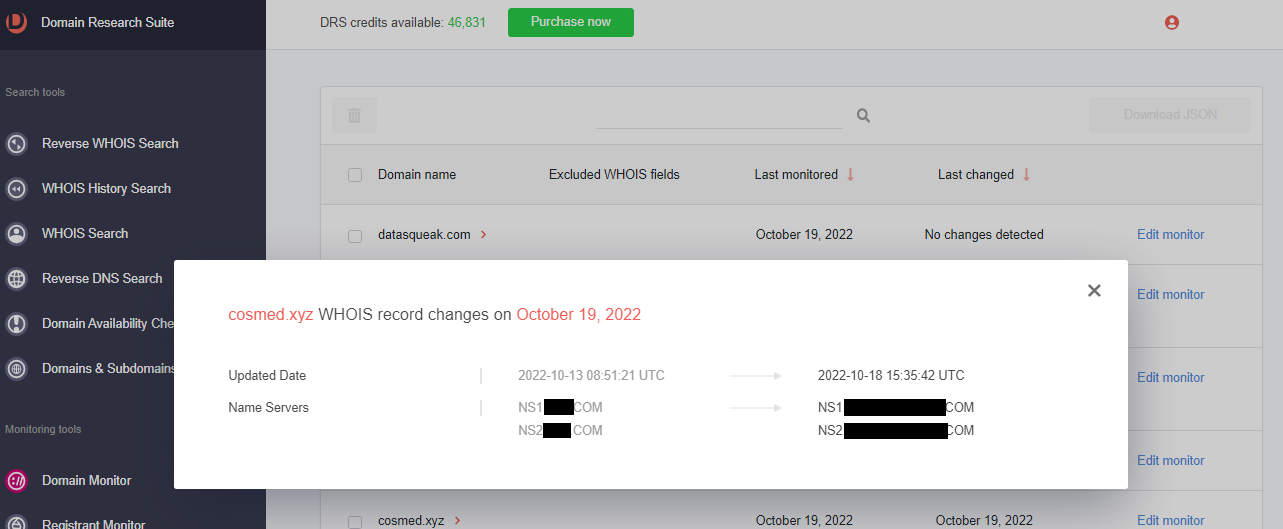
Task: Click the Purchase now button
Action: point(570,22)
